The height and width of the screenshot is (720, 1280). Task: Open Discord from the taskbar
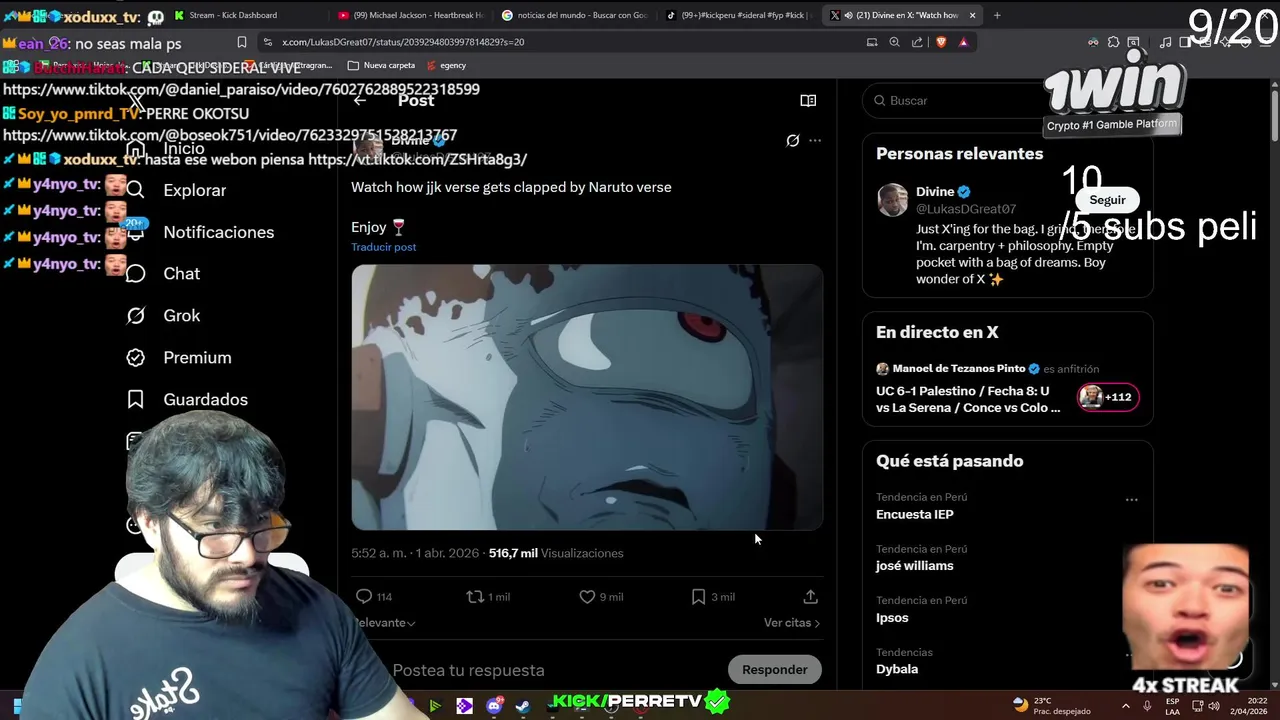point(494,706)
